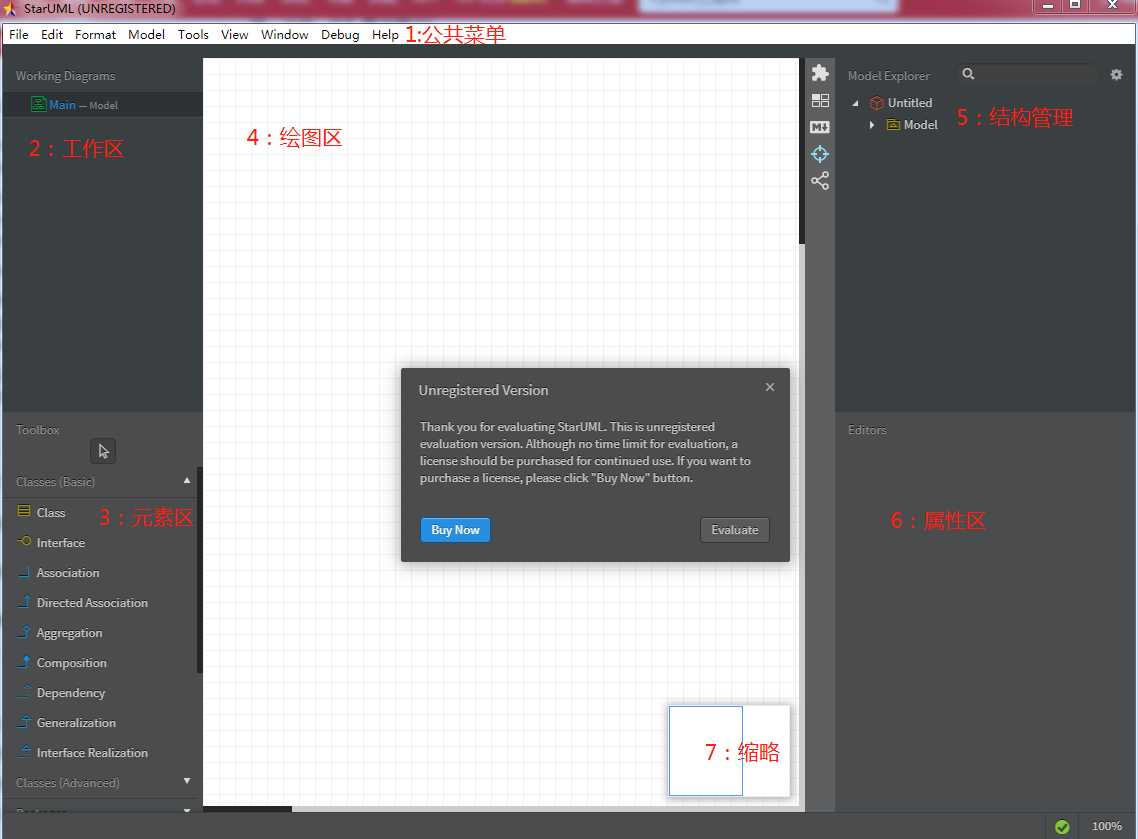
Task: Click the drawing canvas vertical scrollbar
Action: (x=802, y=151)
